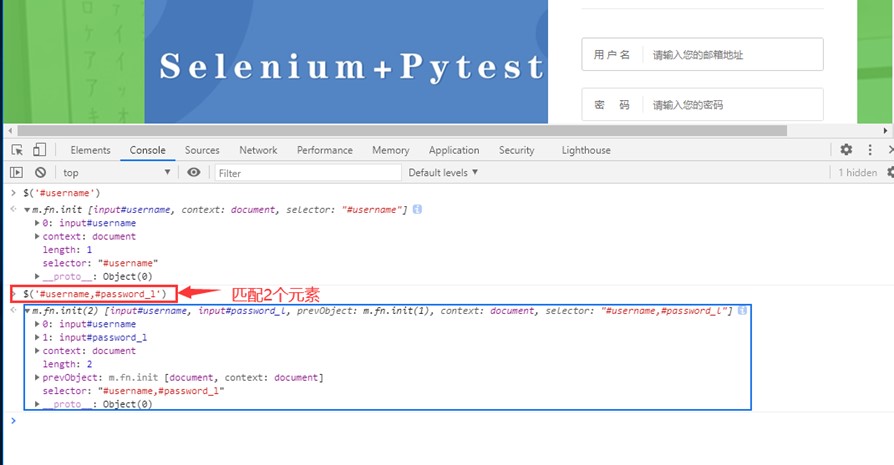Image resolution: width=894 pixels, height=465 pixels.
Task: Click the "1 hidden" messages indicator
Action: pyautogui.click(x=857, y=172)
